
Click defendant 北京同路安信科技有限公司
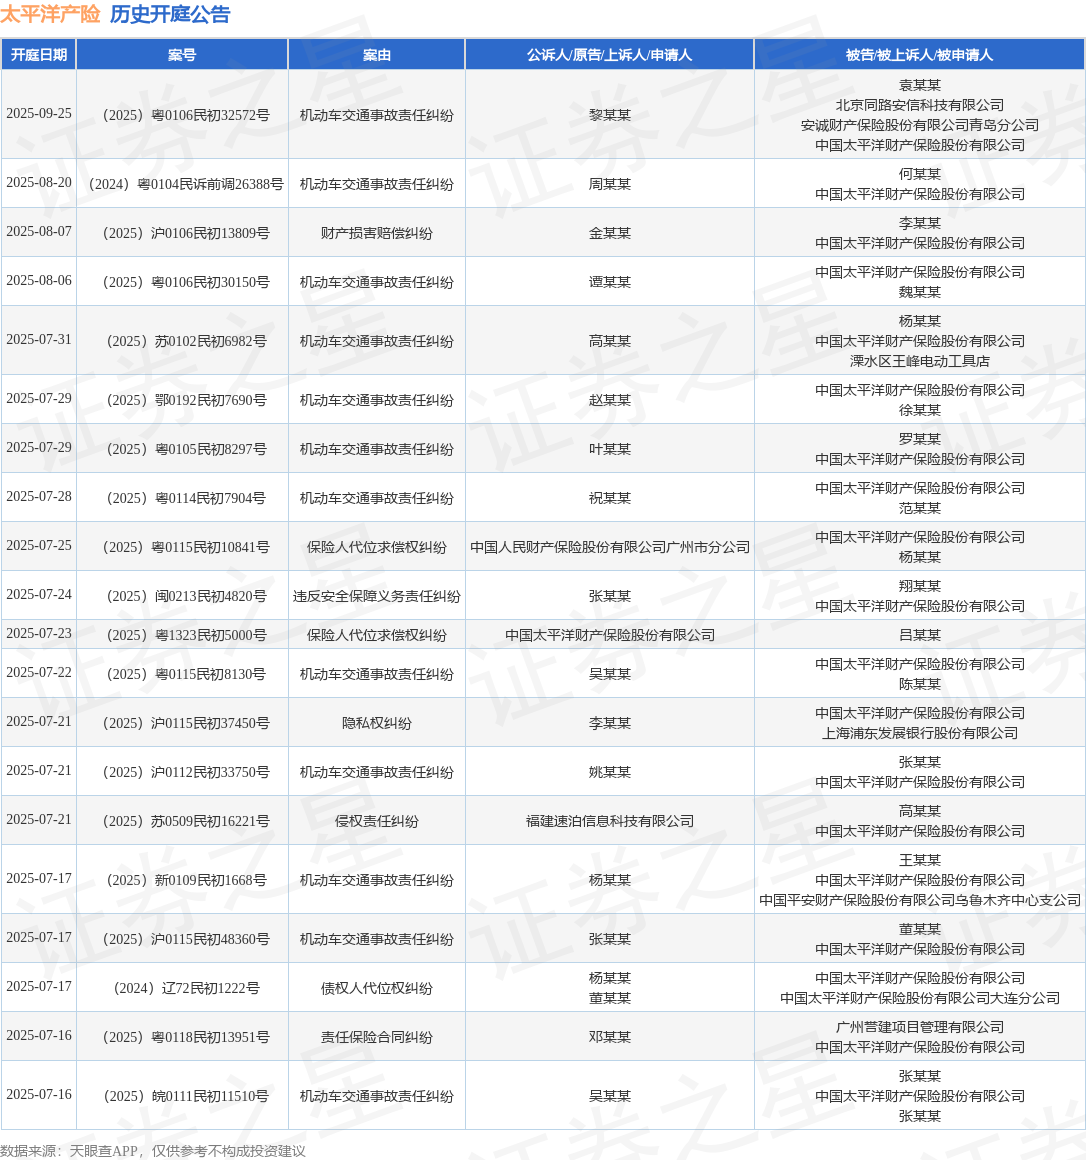920,105
